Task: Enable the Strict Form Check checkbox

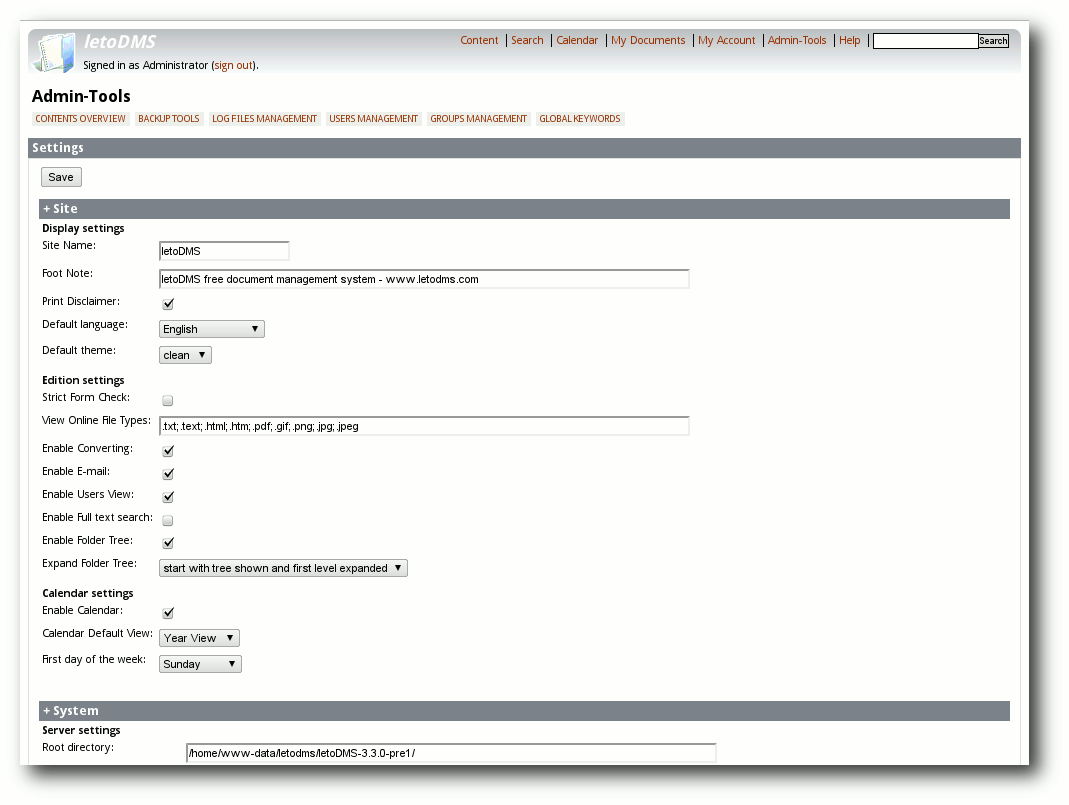Action: (x=168, y=400)
